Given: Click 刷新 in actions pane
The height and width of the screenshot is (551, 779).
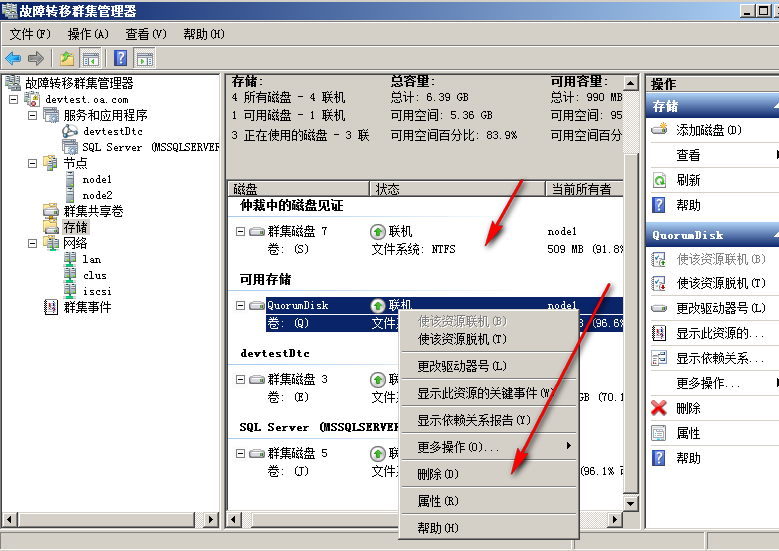Looking at the screenshot, I should pos(688,180).
